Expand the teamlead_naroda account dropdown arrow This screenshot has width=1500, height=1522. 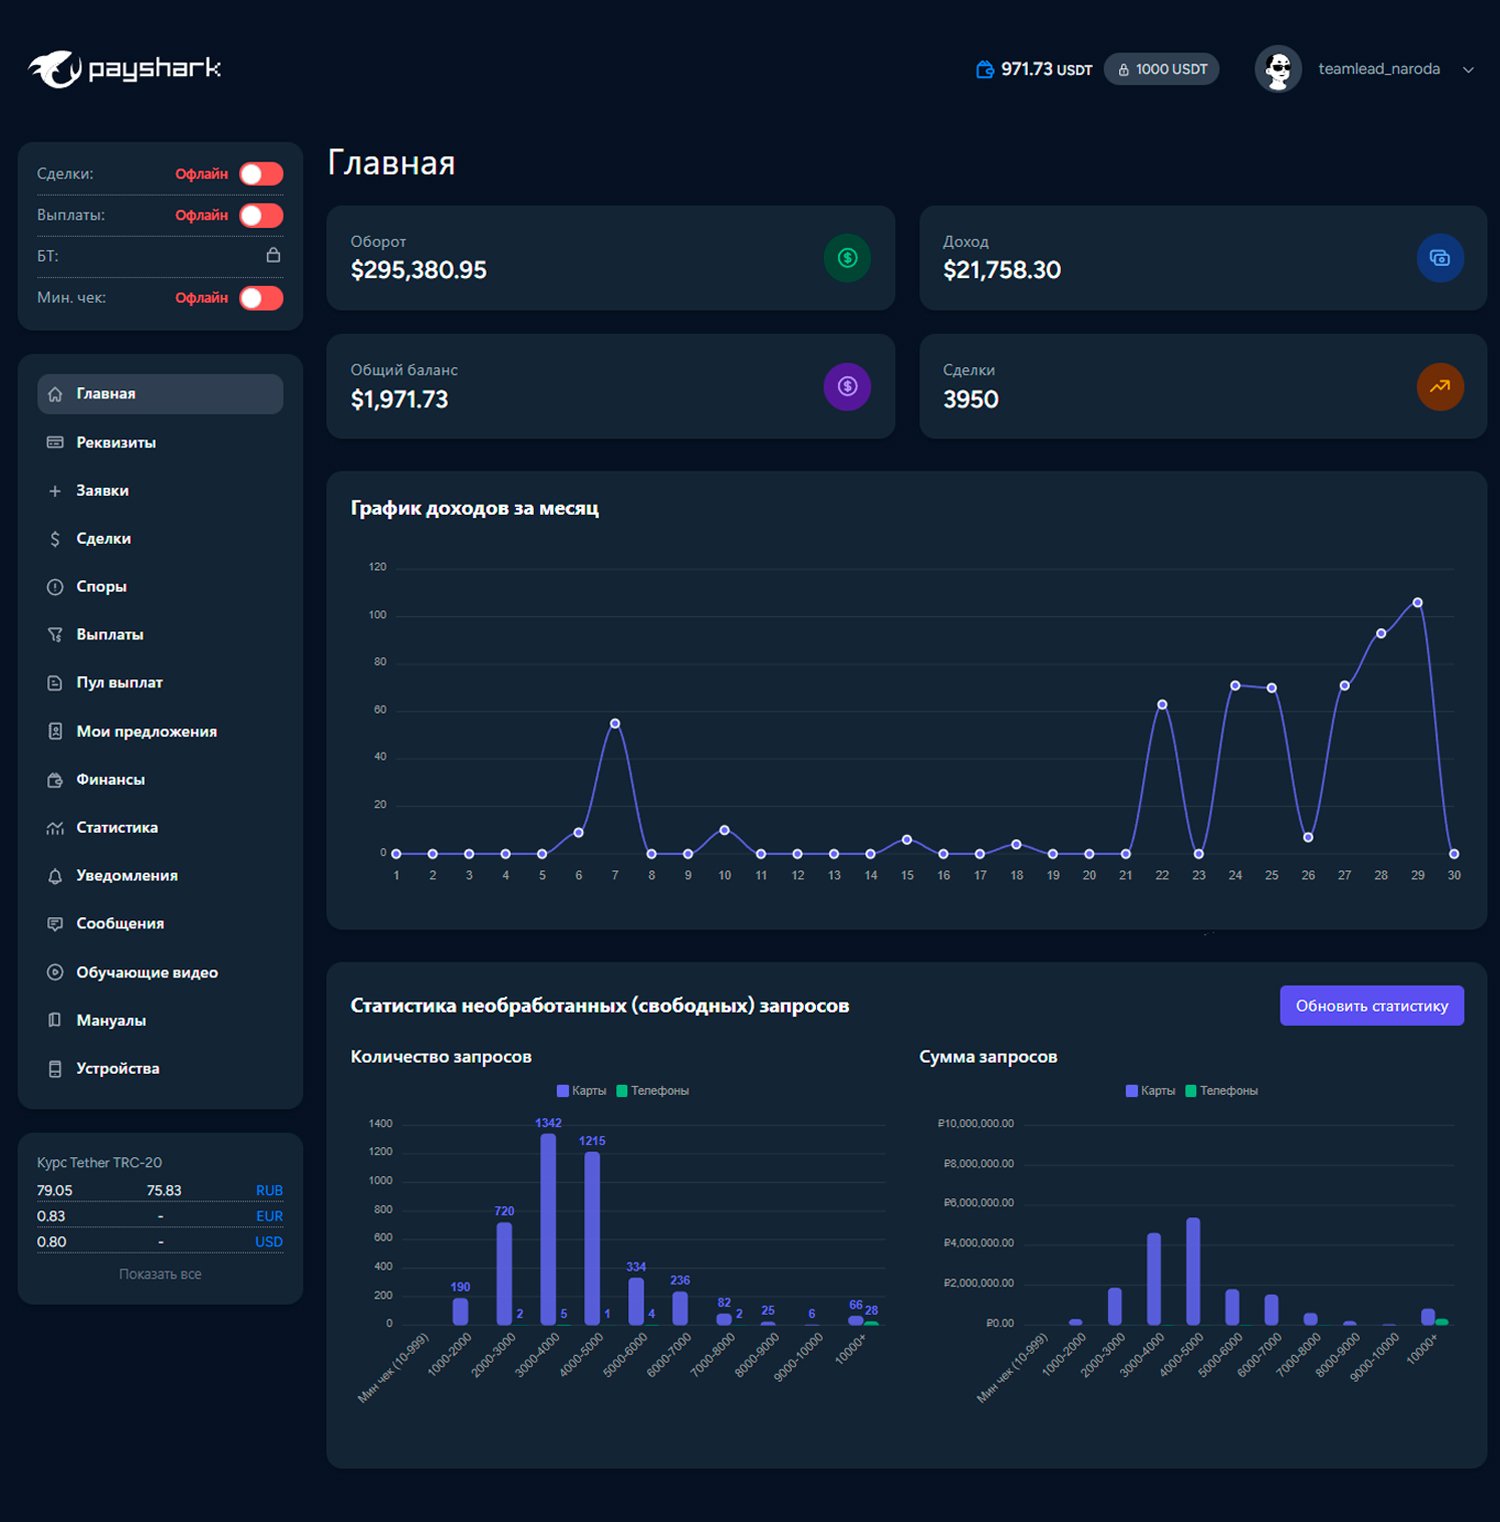pos(1468,70)
